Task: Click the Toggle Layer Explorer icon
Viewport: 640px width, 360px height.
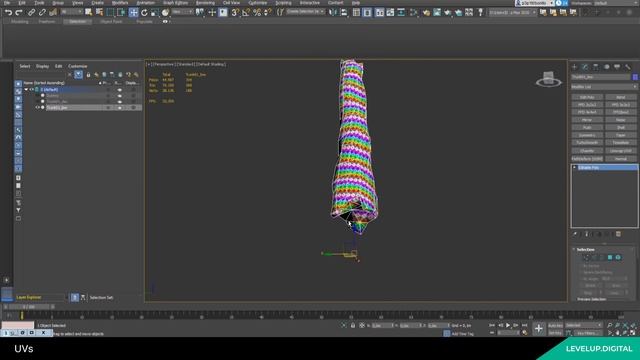Action: pyautogui.click(x=367, y=13)
